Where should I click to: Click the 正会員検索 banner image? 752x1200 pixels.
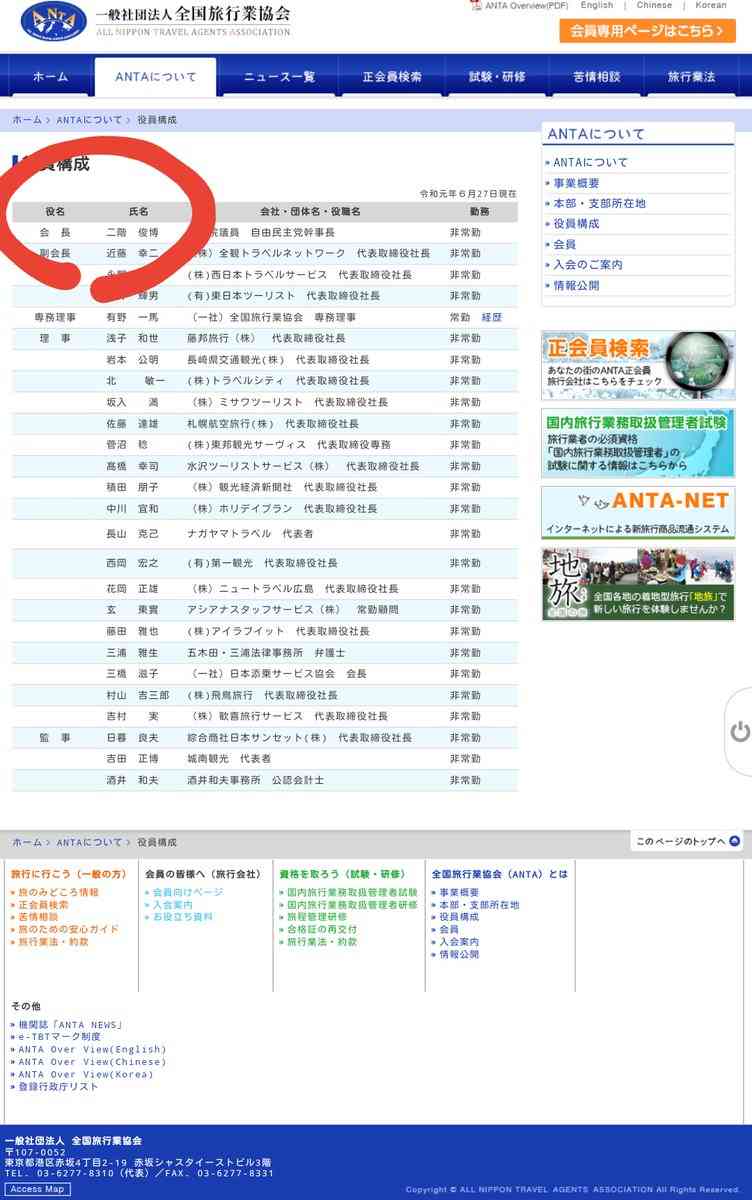[638, 365]
